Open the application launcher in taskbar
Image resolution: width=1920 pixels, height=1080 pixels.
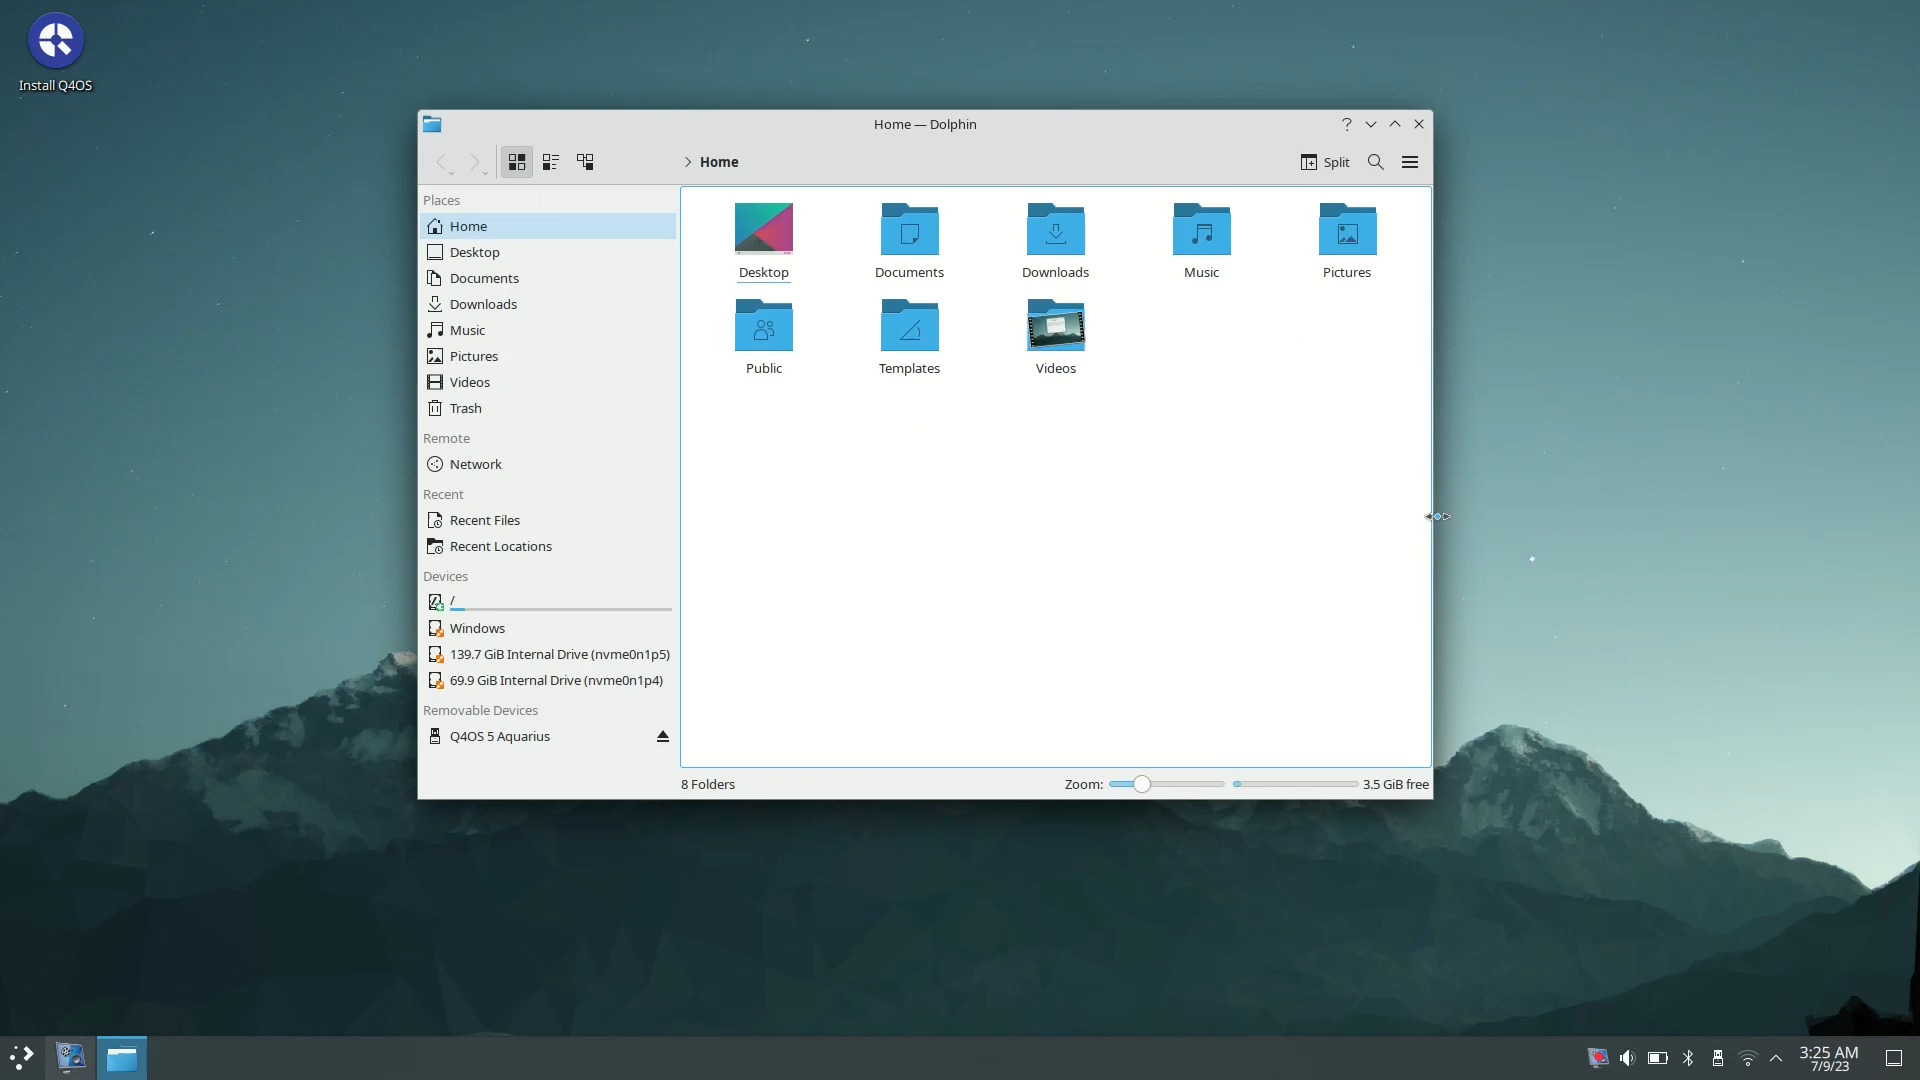(x=22, y=1057)
